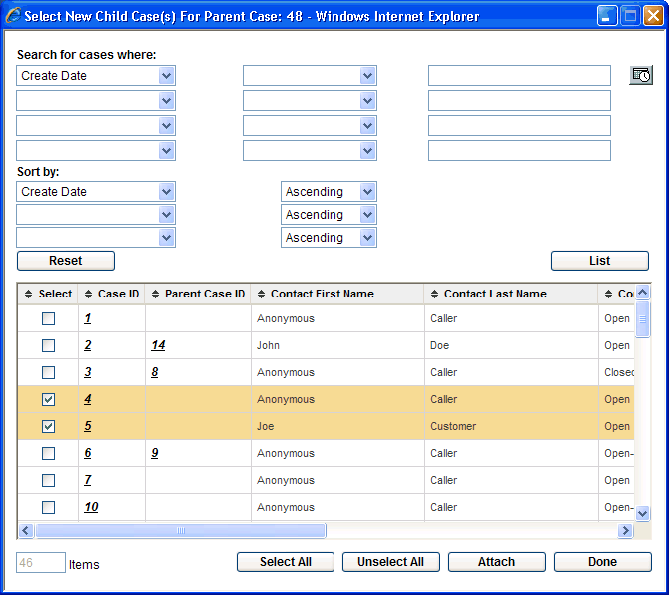Open second search field dropdown
Image resolution: width=669 pixels, height=595 pixels.
click(x=96, y=101)
